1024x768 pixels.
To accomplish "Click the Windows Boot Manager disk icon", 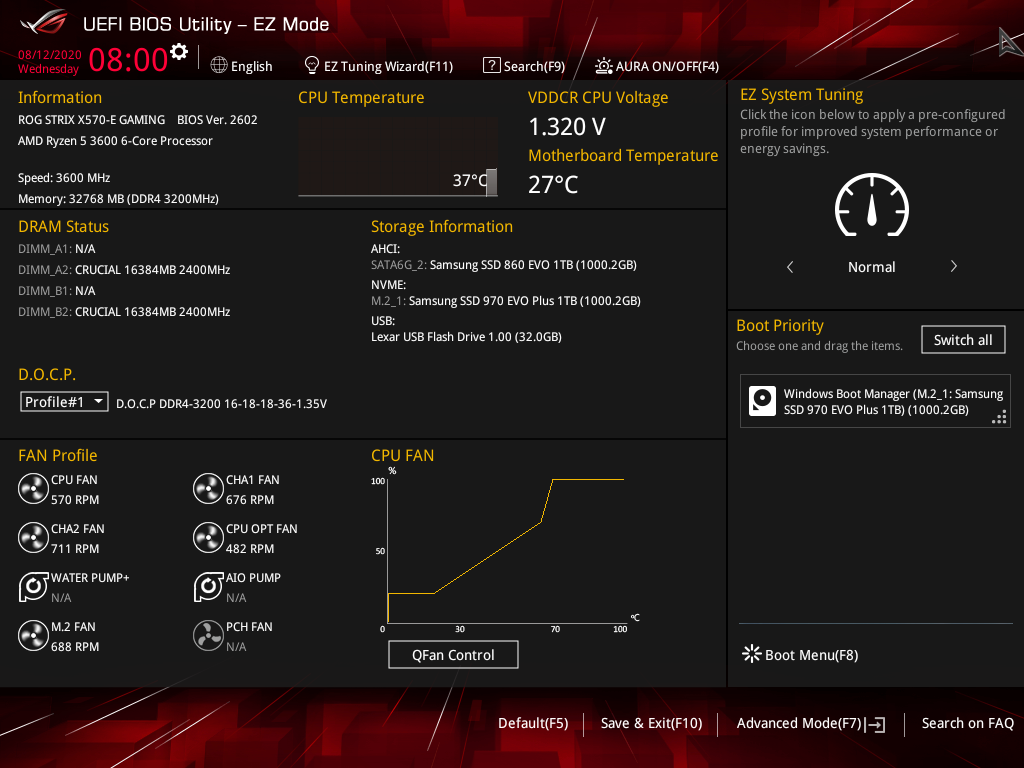I will pyautogui.click(x=762, y=401).
